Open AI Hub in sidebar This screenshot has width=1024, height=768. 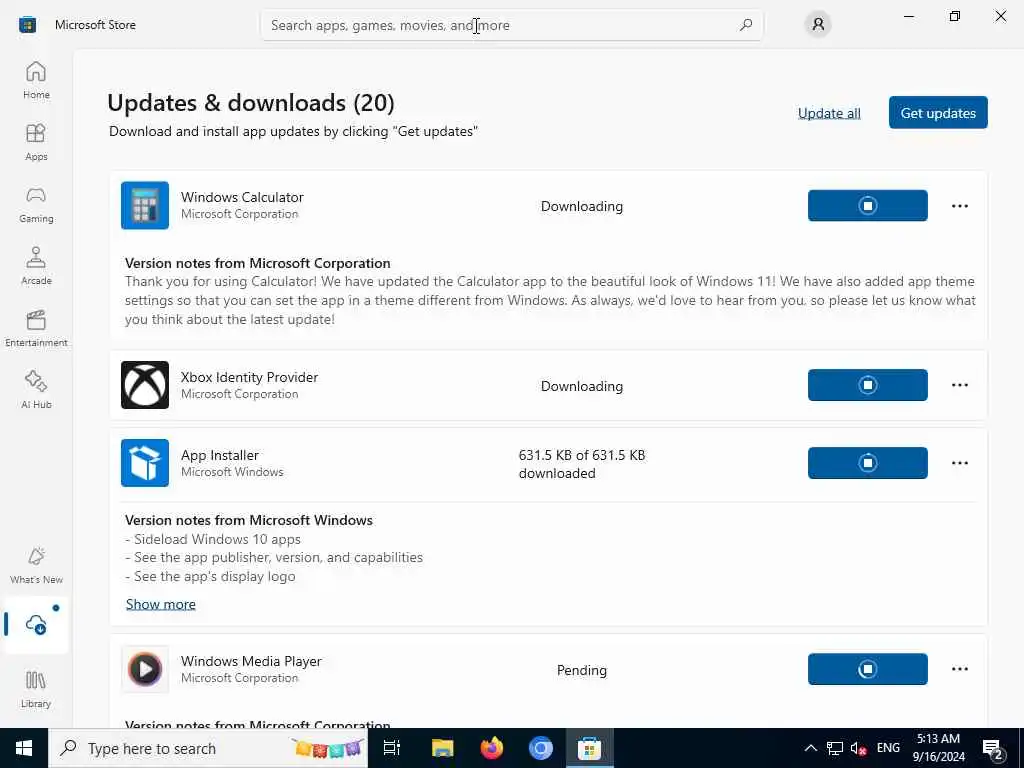pyautogui.click(x=36, y=391)
